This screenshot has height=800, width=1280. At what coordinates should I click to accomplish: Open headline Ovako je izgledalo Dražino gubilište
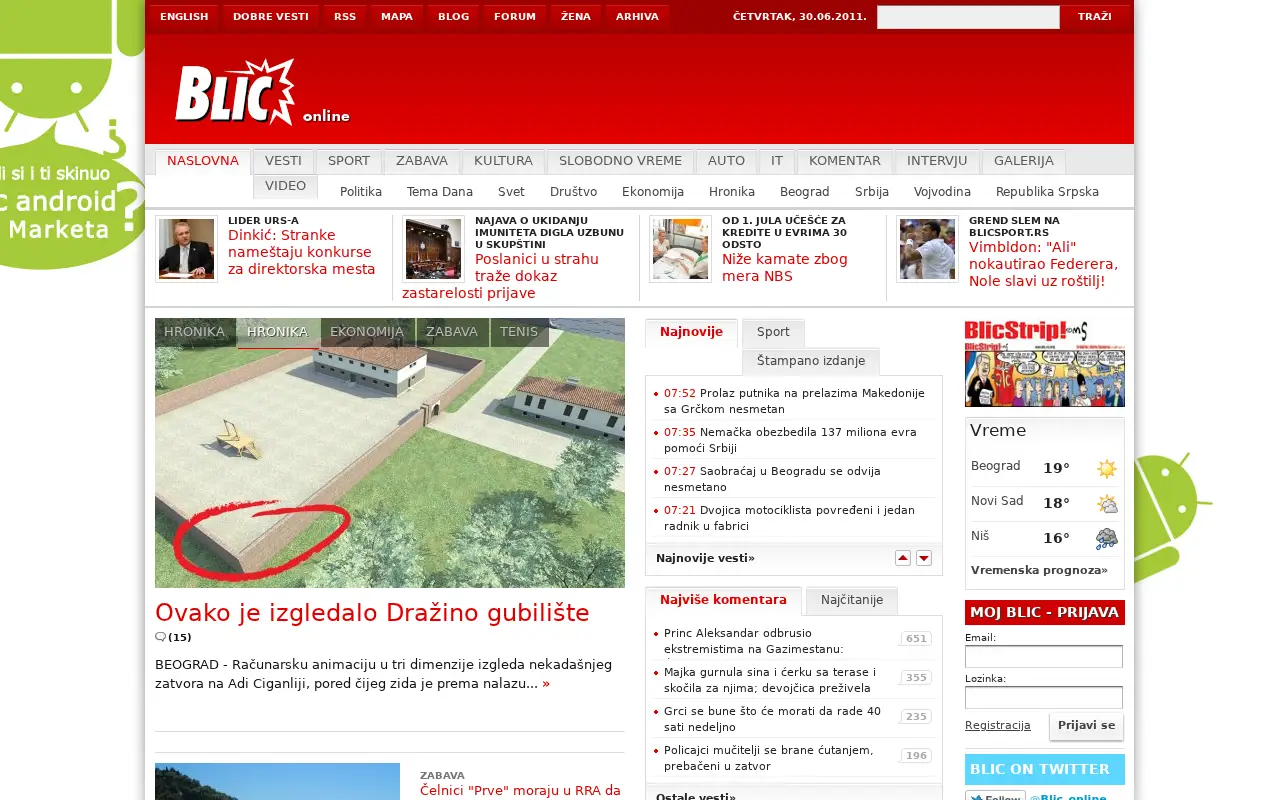pos(372,612)
